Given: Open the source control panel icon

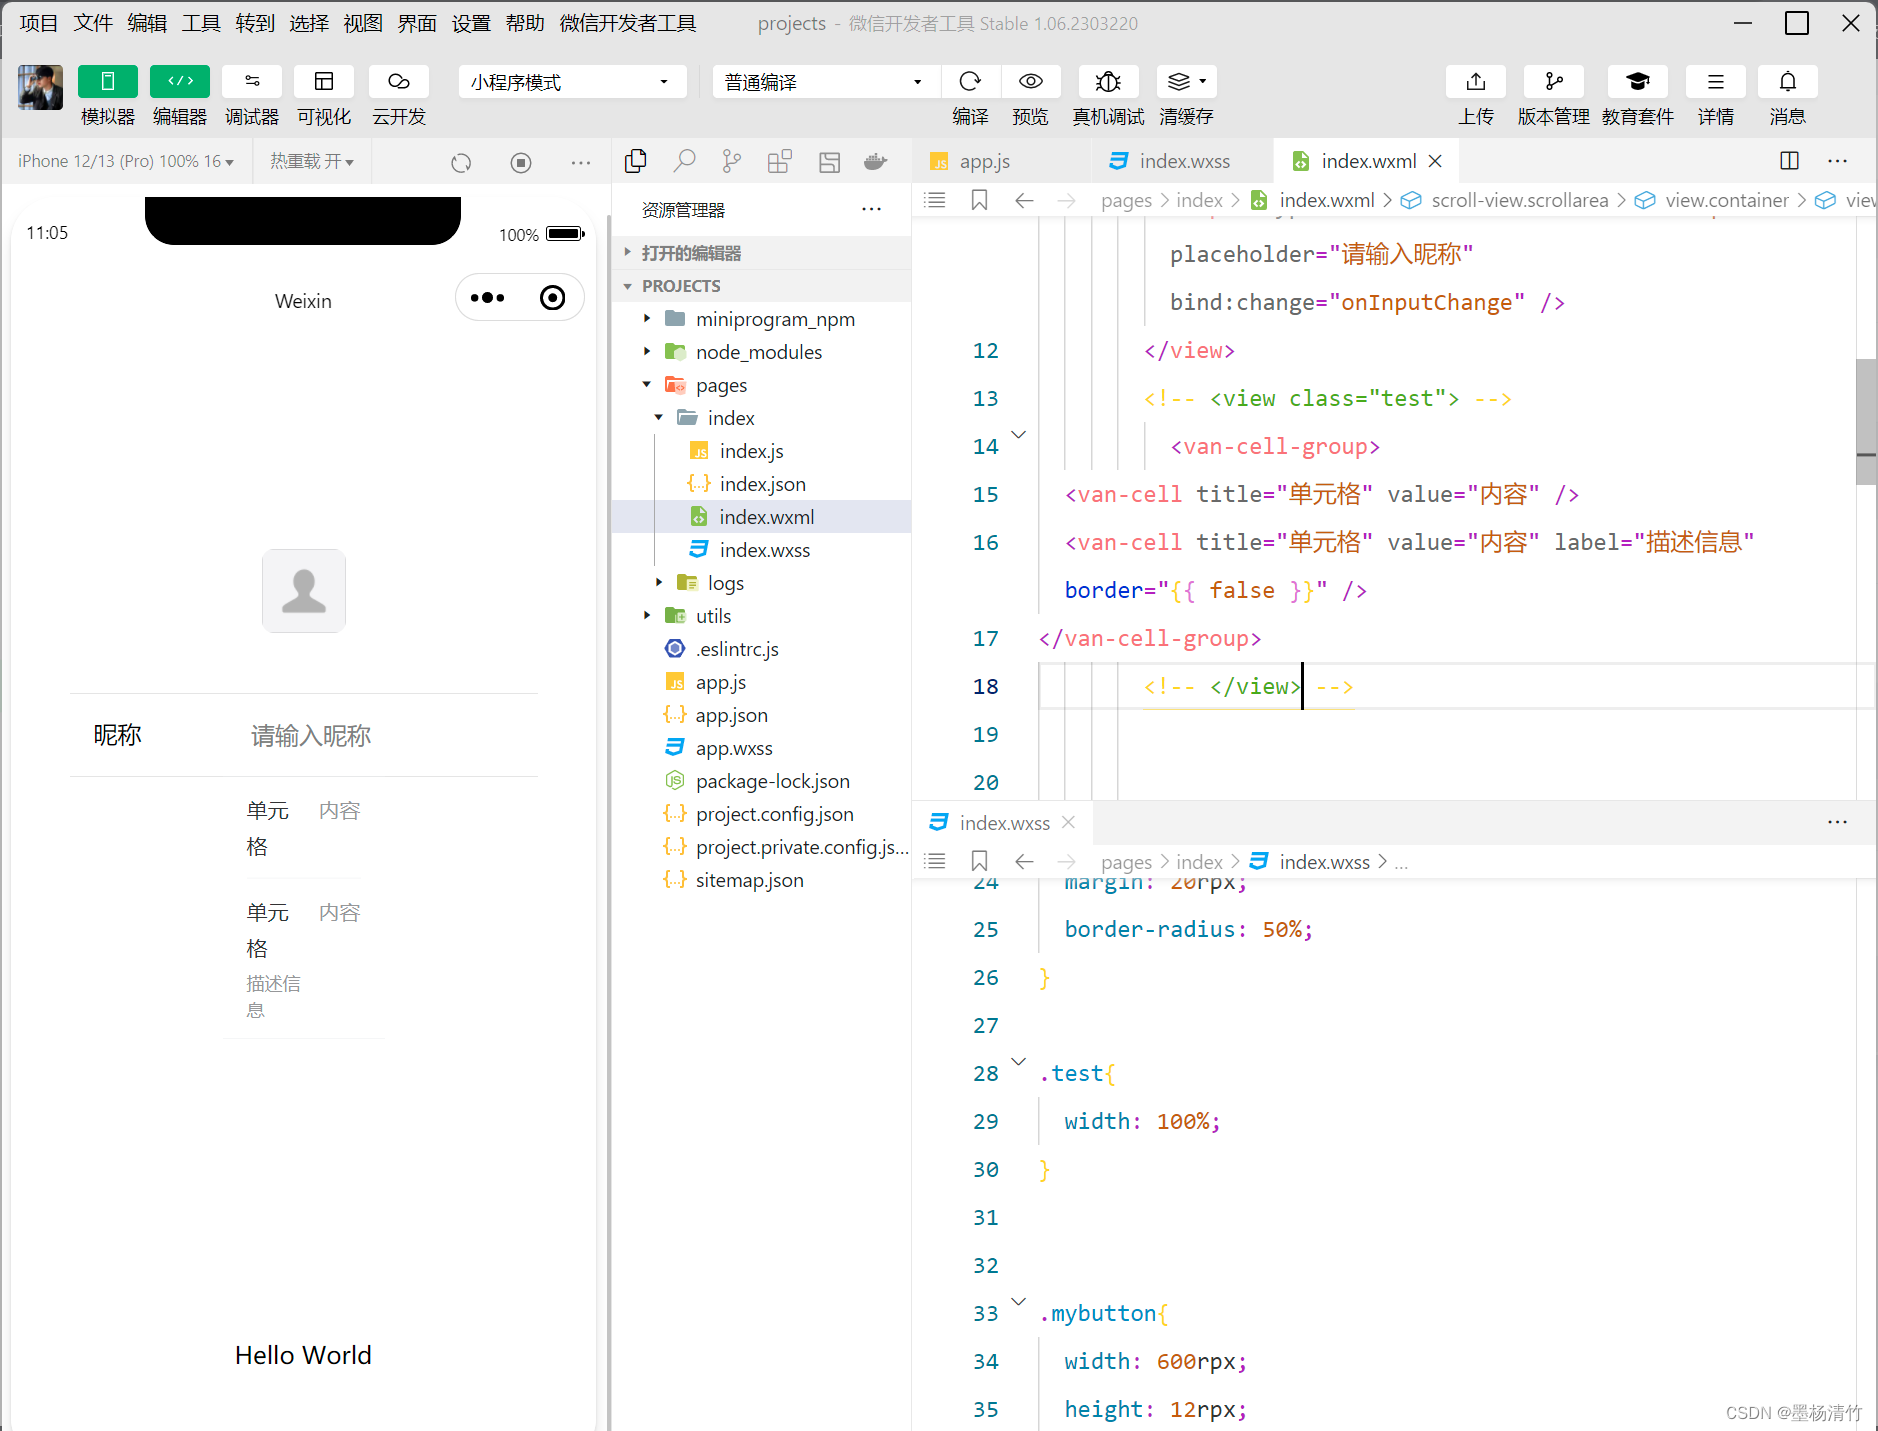Looking at the screenshot, I should (x=732, y=161).
